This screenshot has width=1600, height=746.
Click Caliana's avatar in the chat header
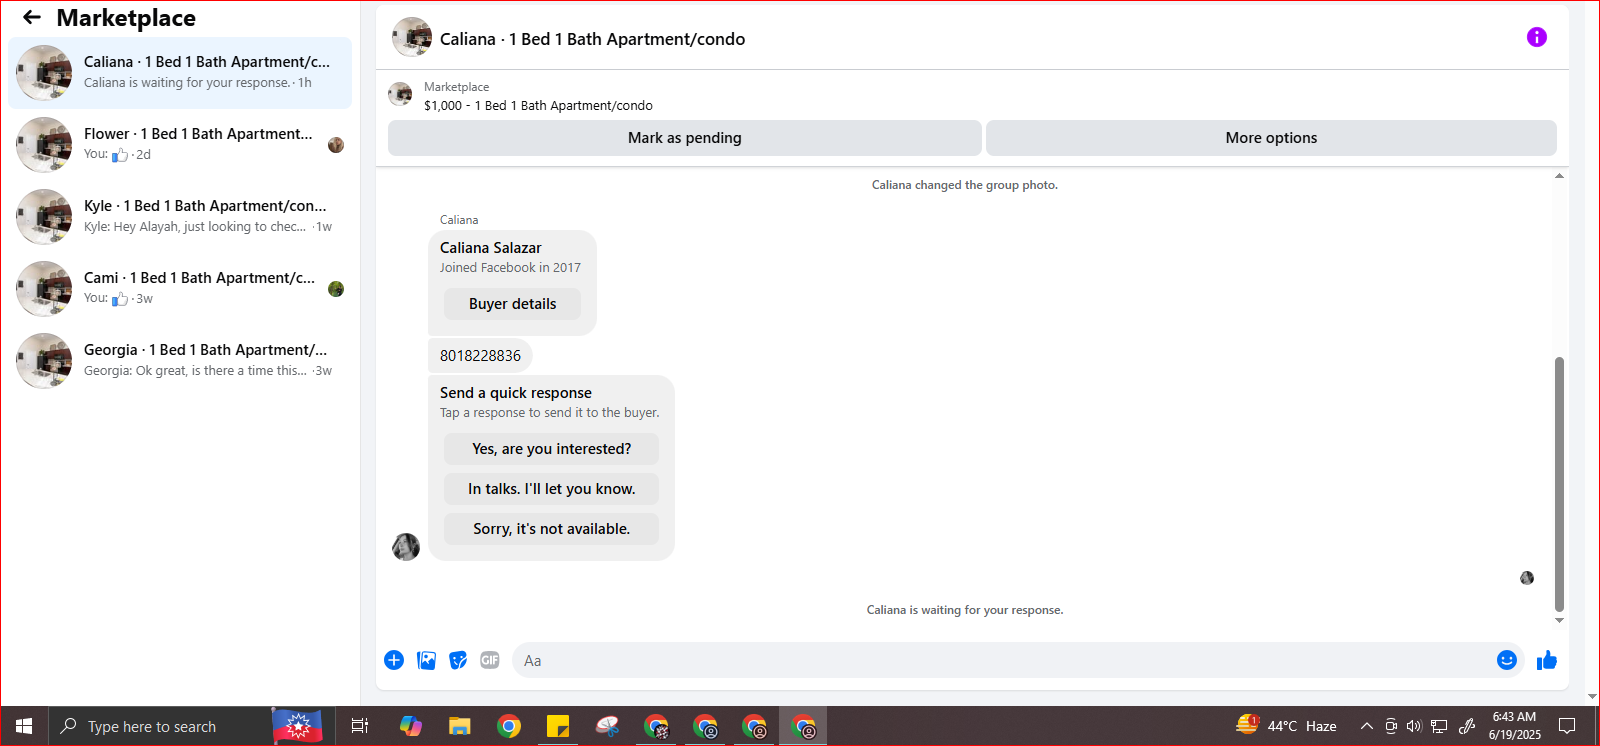point(412,37)
